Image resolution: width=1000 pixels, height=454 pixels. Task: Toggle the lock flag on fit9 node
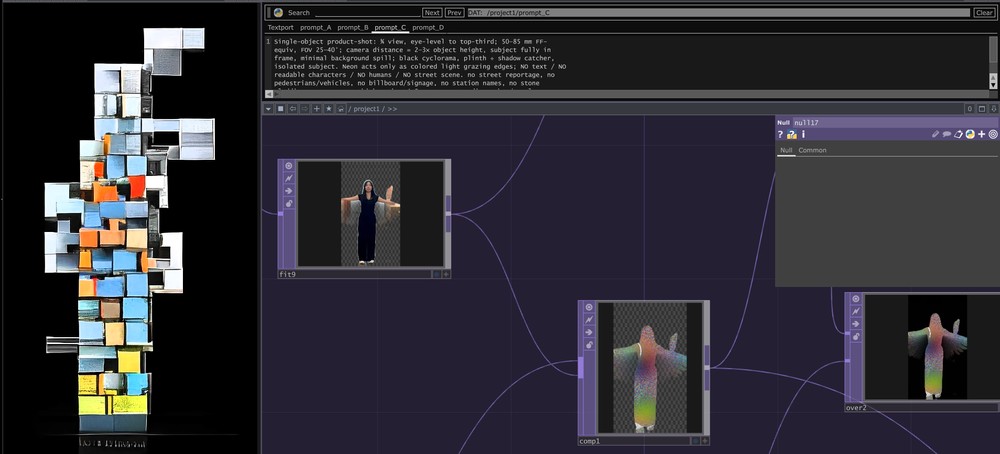coord(289,203)
